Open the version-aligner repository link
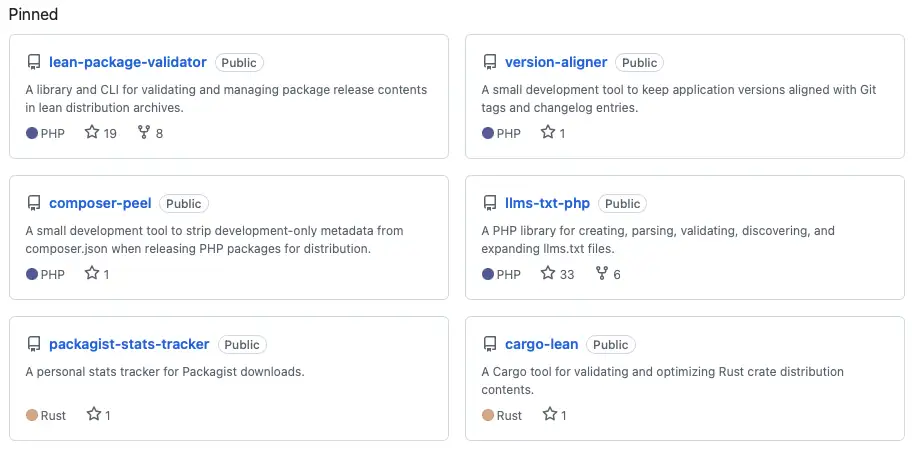This screenshot has width=914, height=450. pyautogui.click(x=556, y=62)
